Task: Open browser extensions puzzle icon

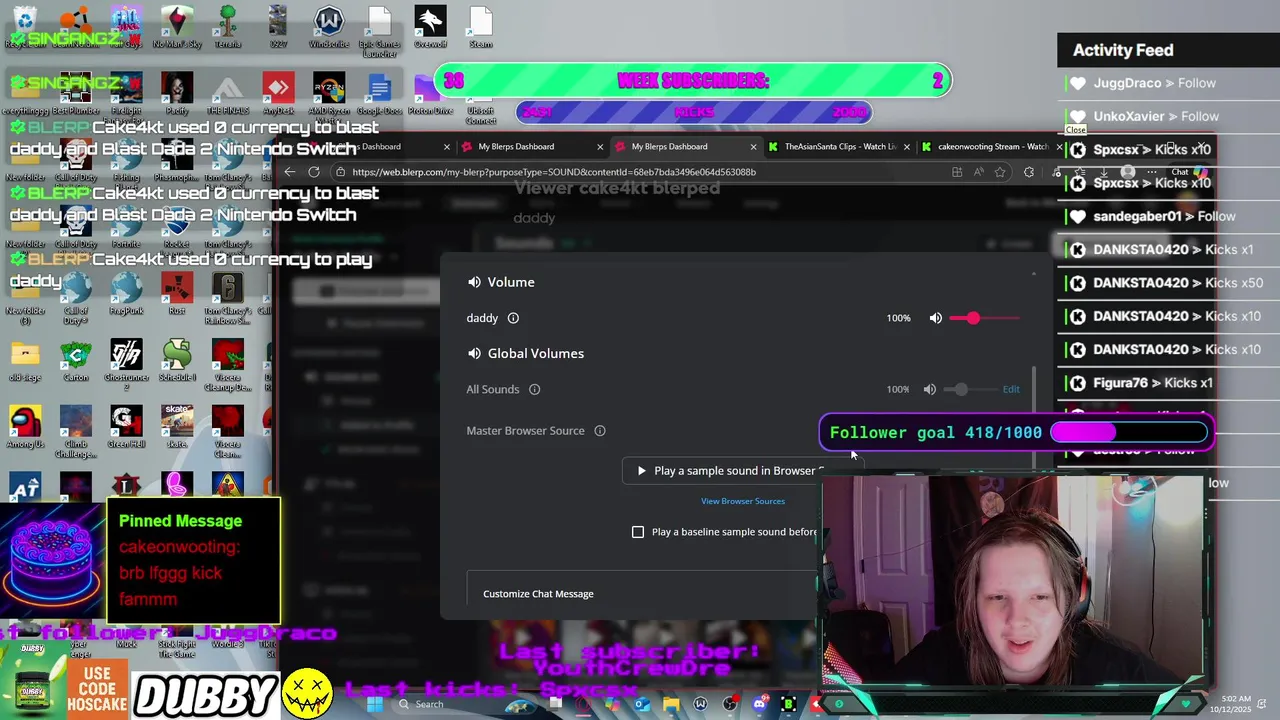Action: (1028, 172)
